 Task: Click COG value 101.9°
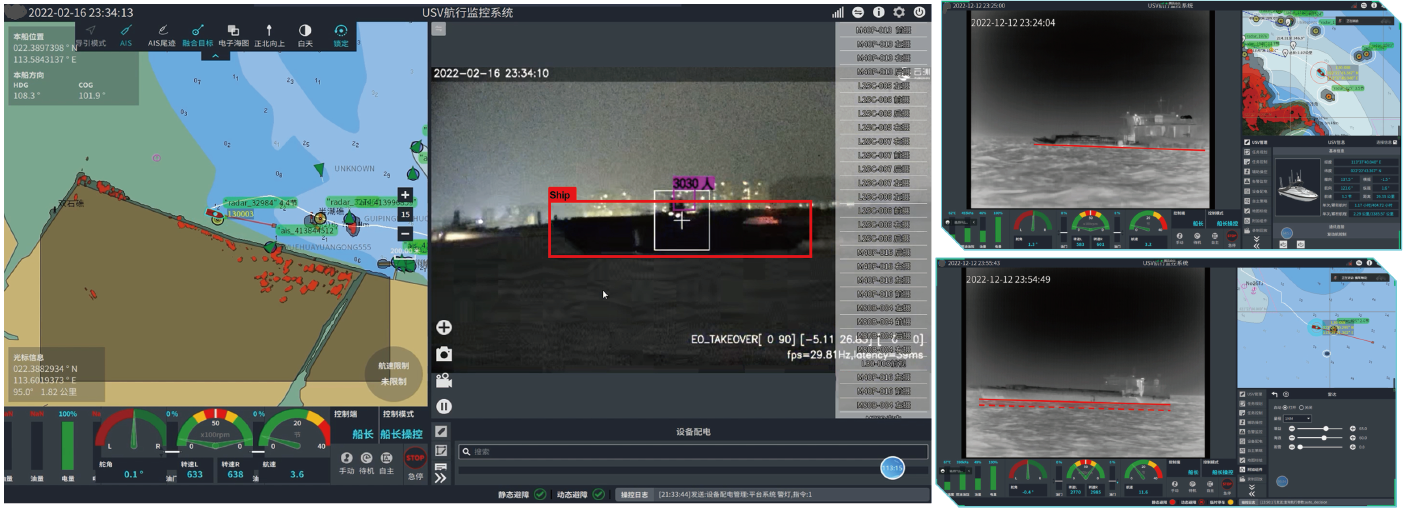(x=92, y=96)
